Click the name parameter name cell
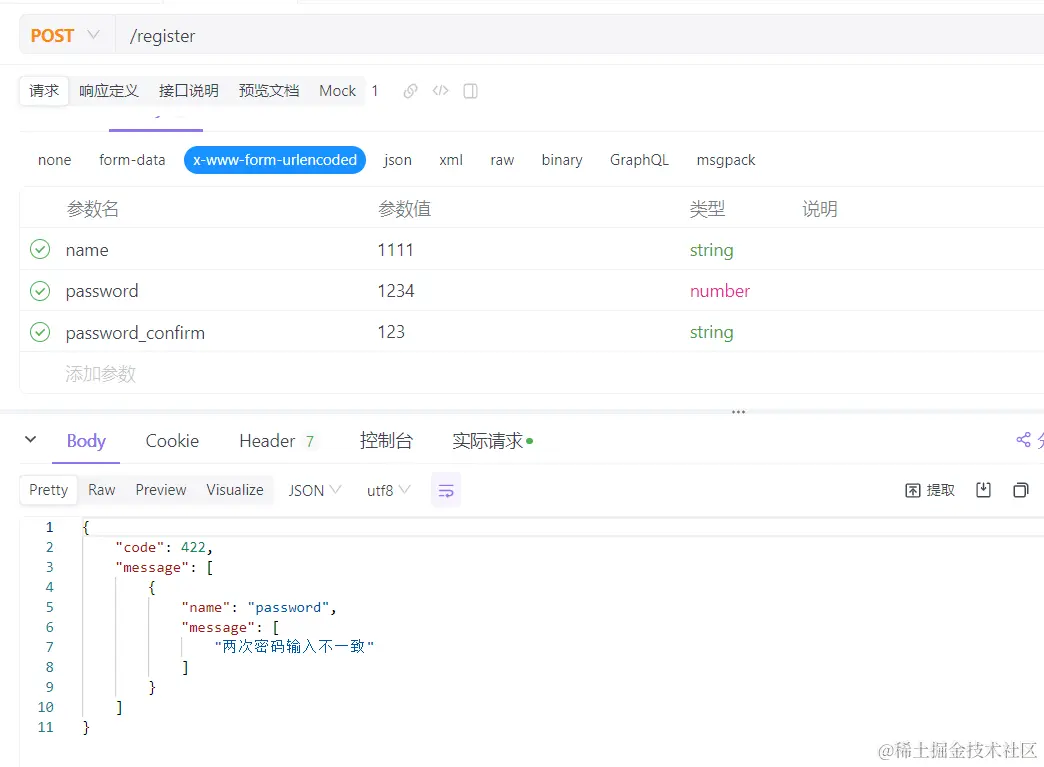Viewport: 1044px width, 767px height. pos(87,250)
